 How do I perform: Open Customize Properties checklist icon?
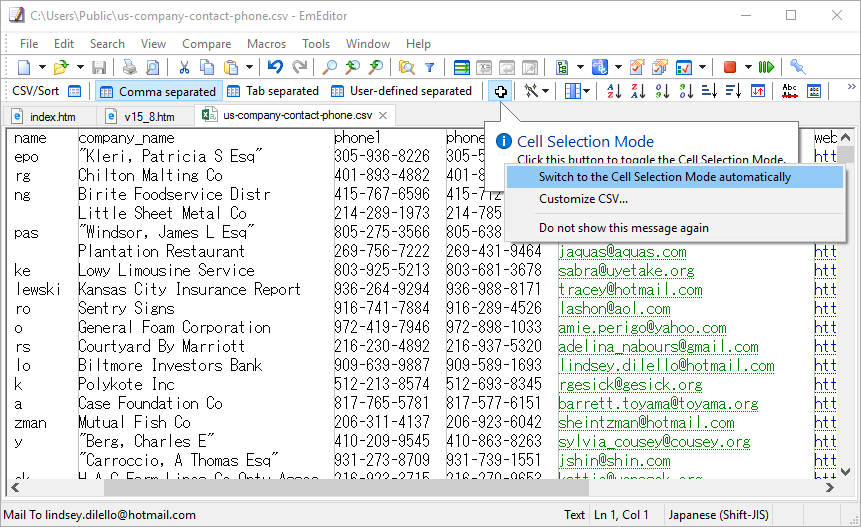coord(684,68)
